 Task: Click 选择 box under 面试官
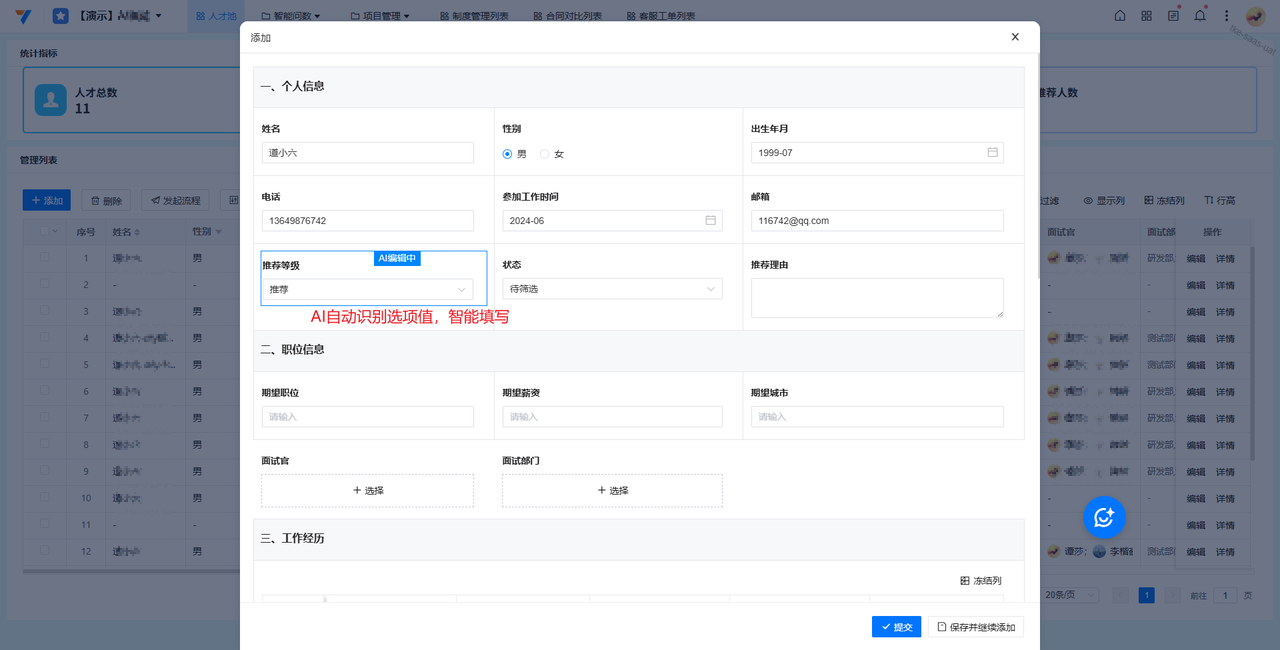(x=367, y=491)
